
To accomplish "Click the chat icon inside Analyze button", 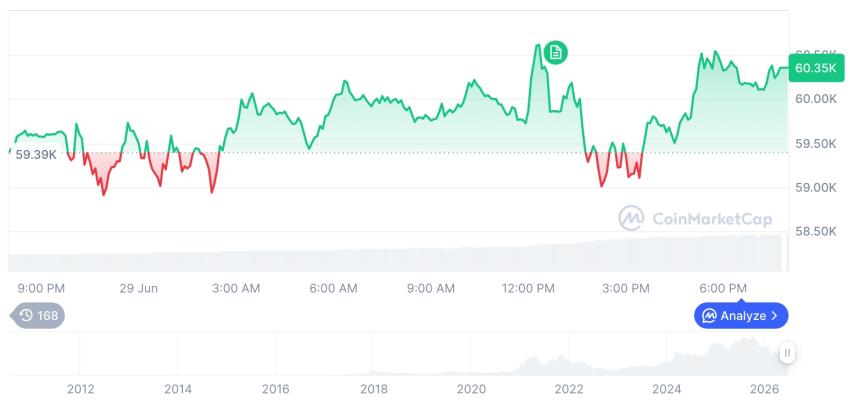I will [x=710, y=315].
